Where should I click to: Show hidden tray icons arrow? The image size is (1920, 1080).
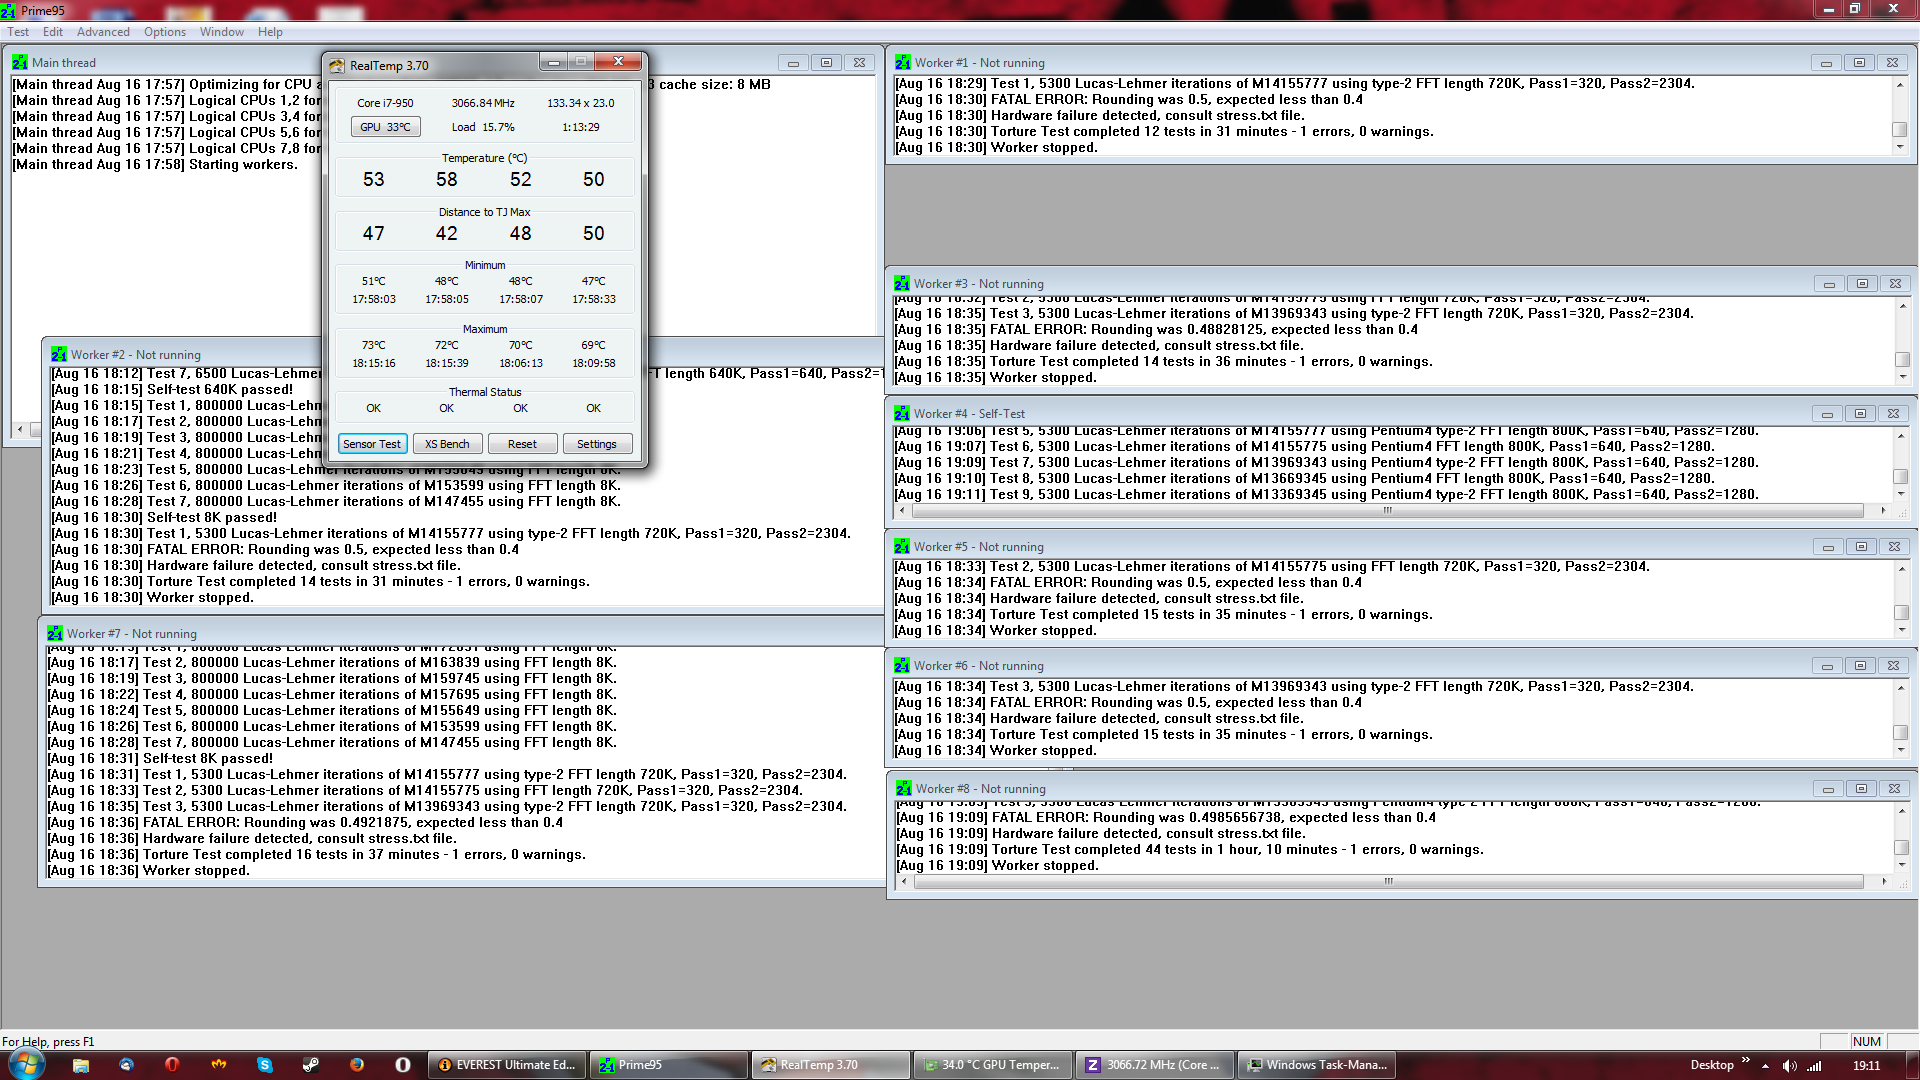click(x=1765, y=1065)
